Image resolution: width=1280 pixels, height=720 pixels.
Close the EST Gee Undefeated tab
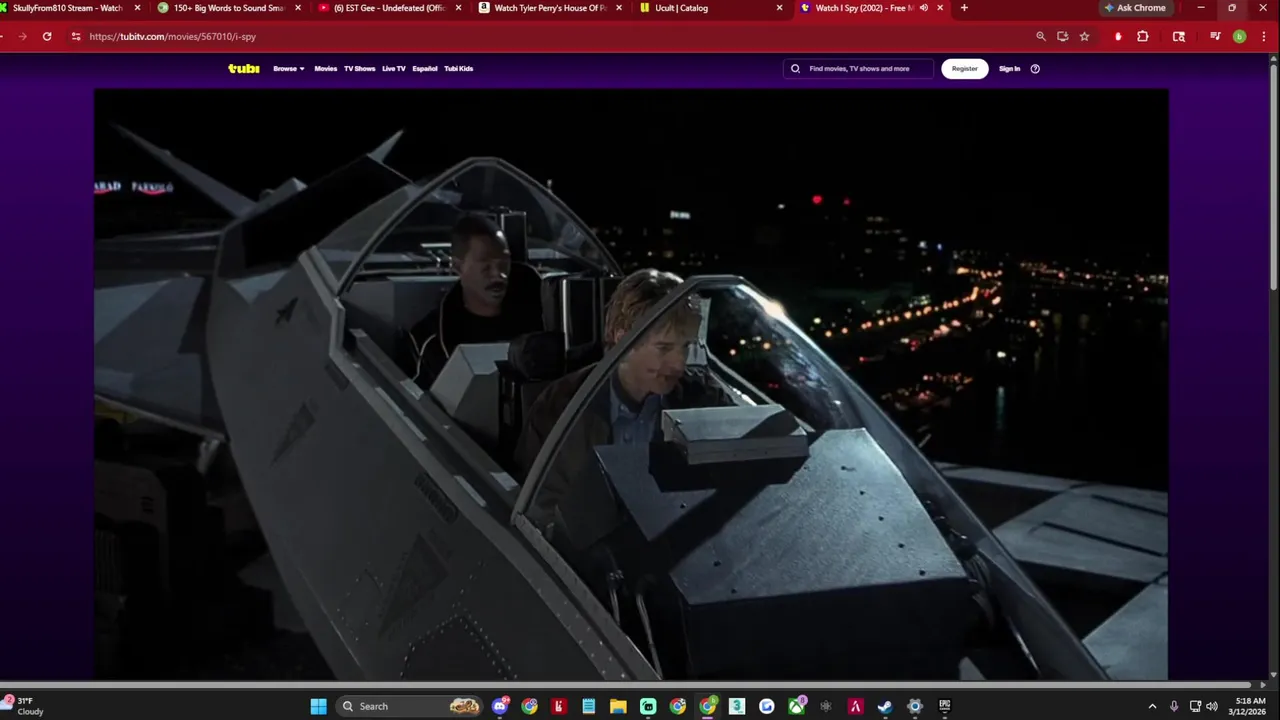click(x=459, y=8)
